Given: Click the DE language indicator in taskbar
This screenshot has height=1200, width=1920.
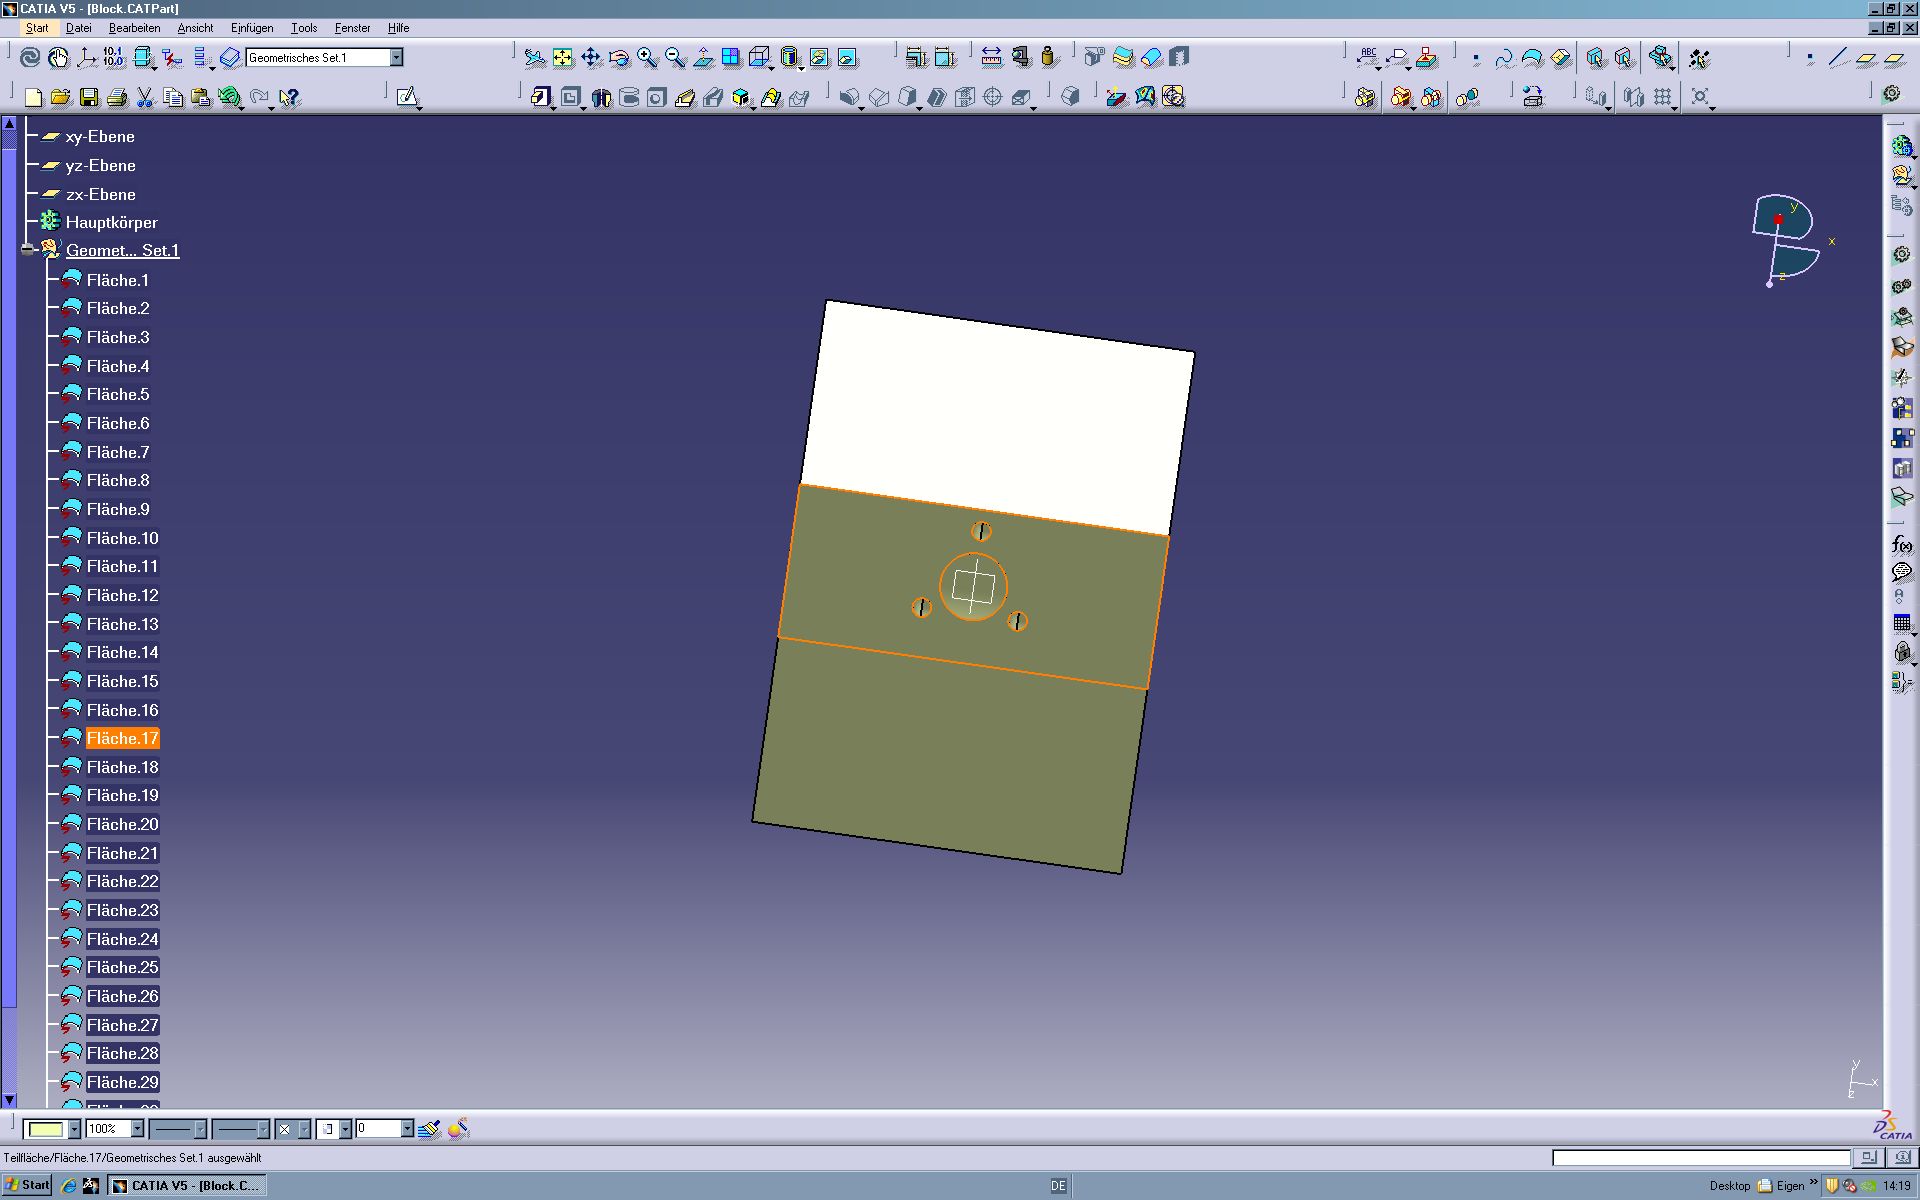Looking at the screenshot, I should [x=1058, y=1186].
